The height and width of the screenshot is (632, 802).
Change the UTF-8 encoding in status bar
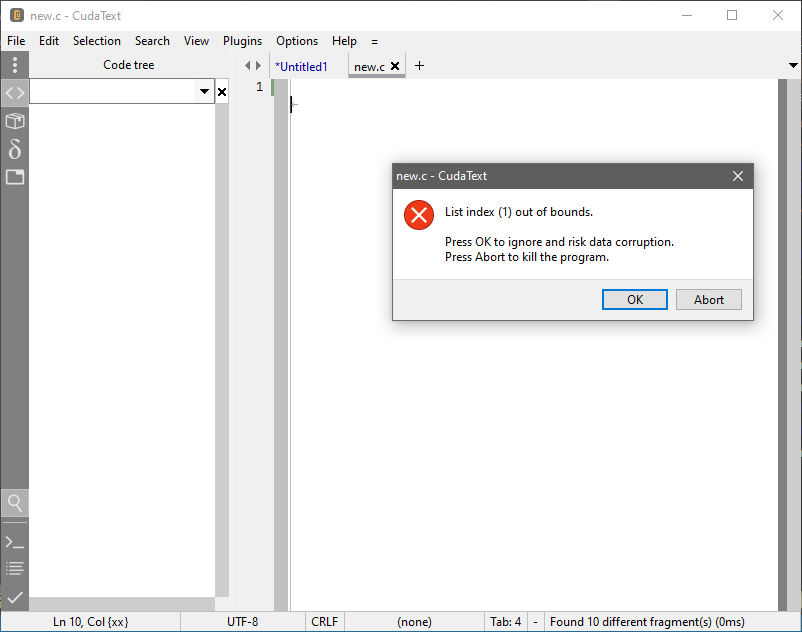[242, 622]
